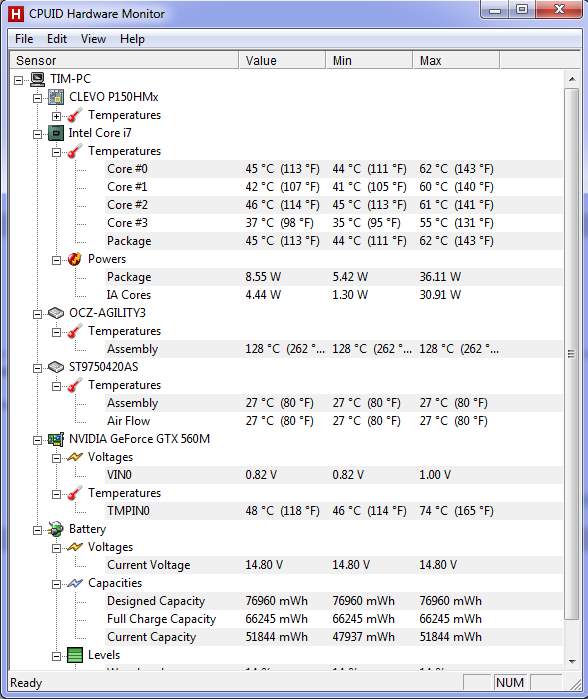Click thermometer icon under NVIDIA GeForce
The image size is (588, 699).
pos(74,493)
